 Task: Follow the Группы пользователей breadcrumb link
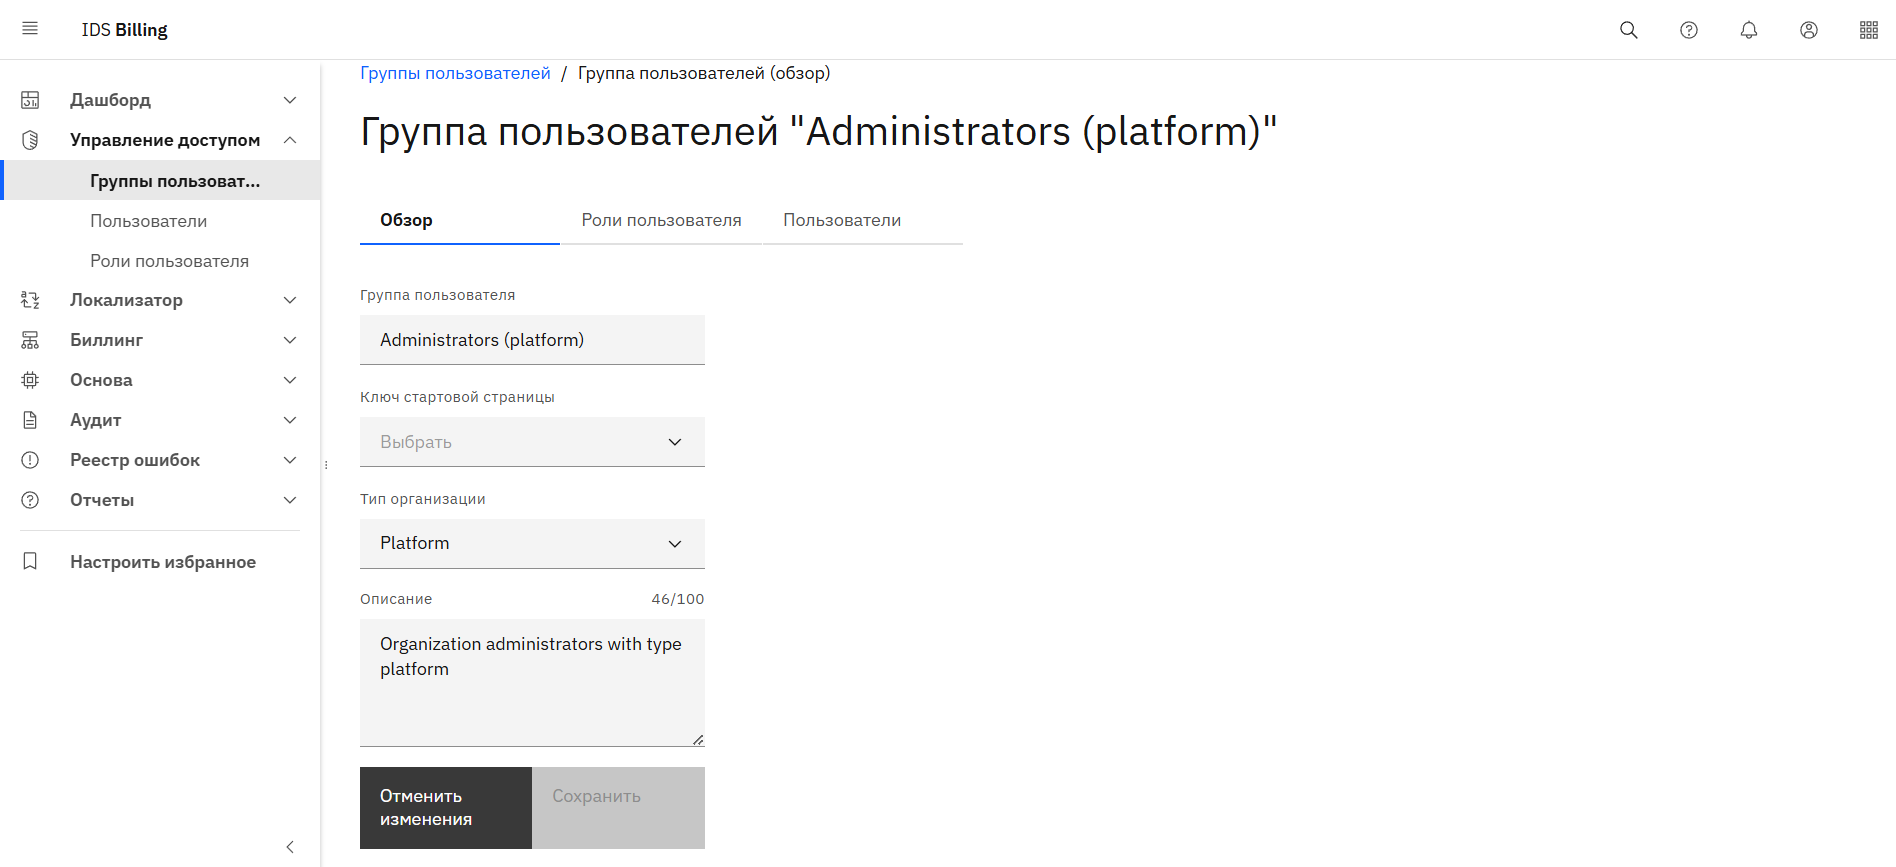[x=455, y=73]
